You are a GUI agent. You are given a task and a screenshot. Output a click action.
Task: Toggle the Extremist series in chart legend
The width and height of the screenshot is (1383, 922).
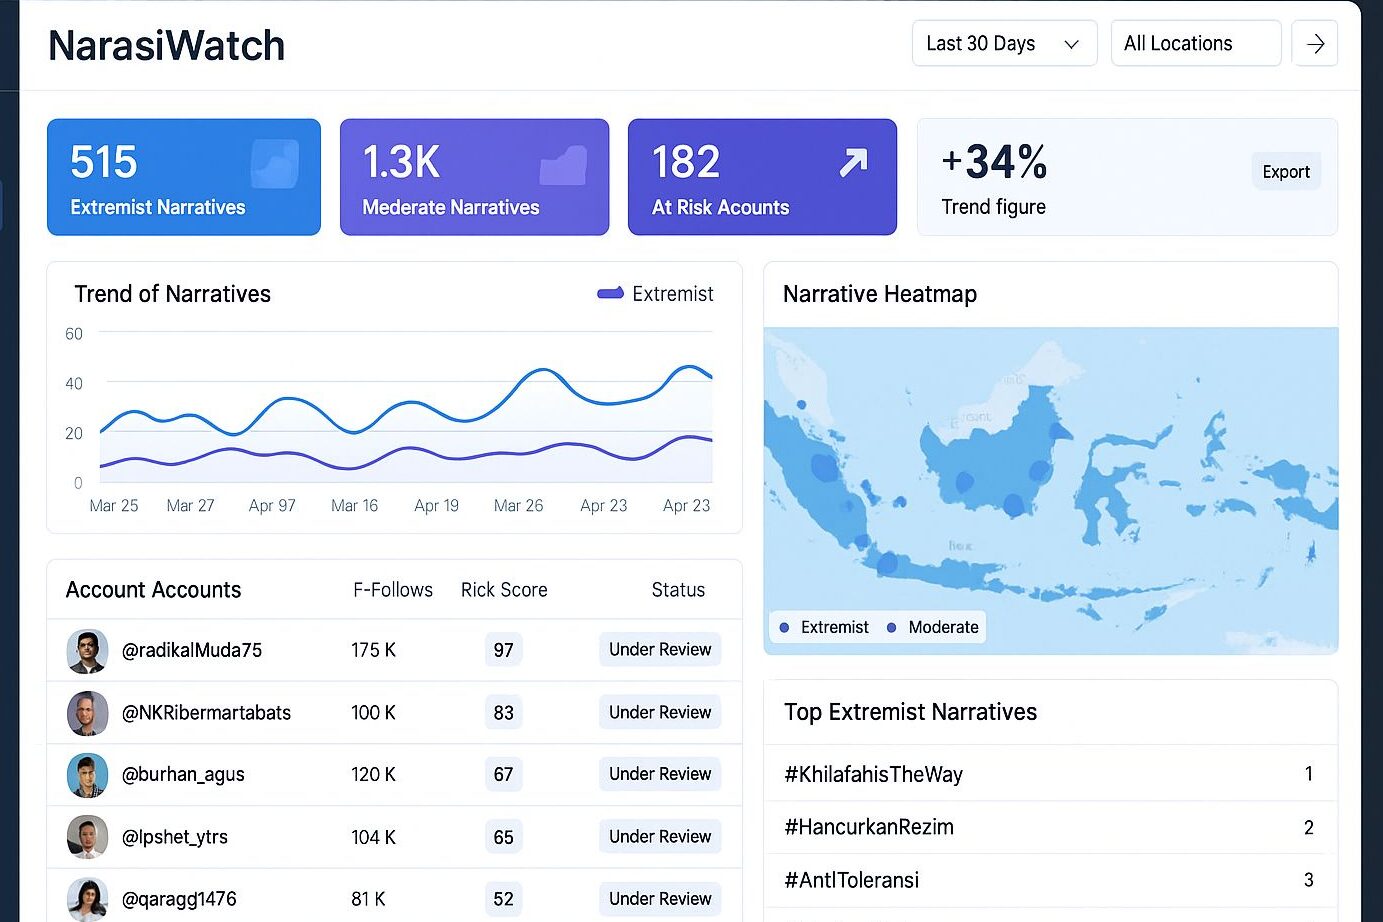coord(655,294)
